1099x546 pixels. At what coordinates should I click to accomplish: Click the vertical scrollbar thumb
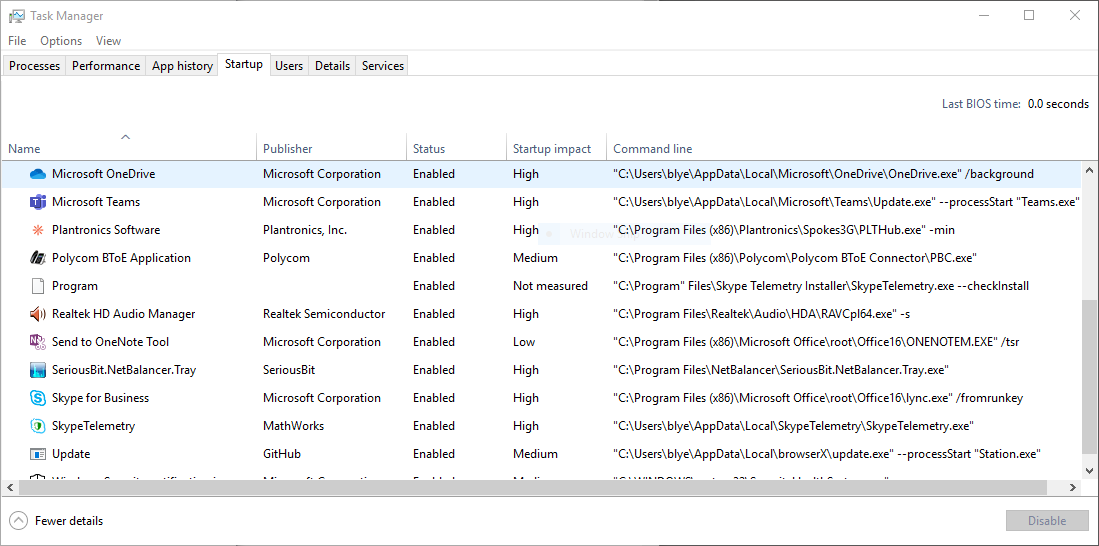point(1090,377)
